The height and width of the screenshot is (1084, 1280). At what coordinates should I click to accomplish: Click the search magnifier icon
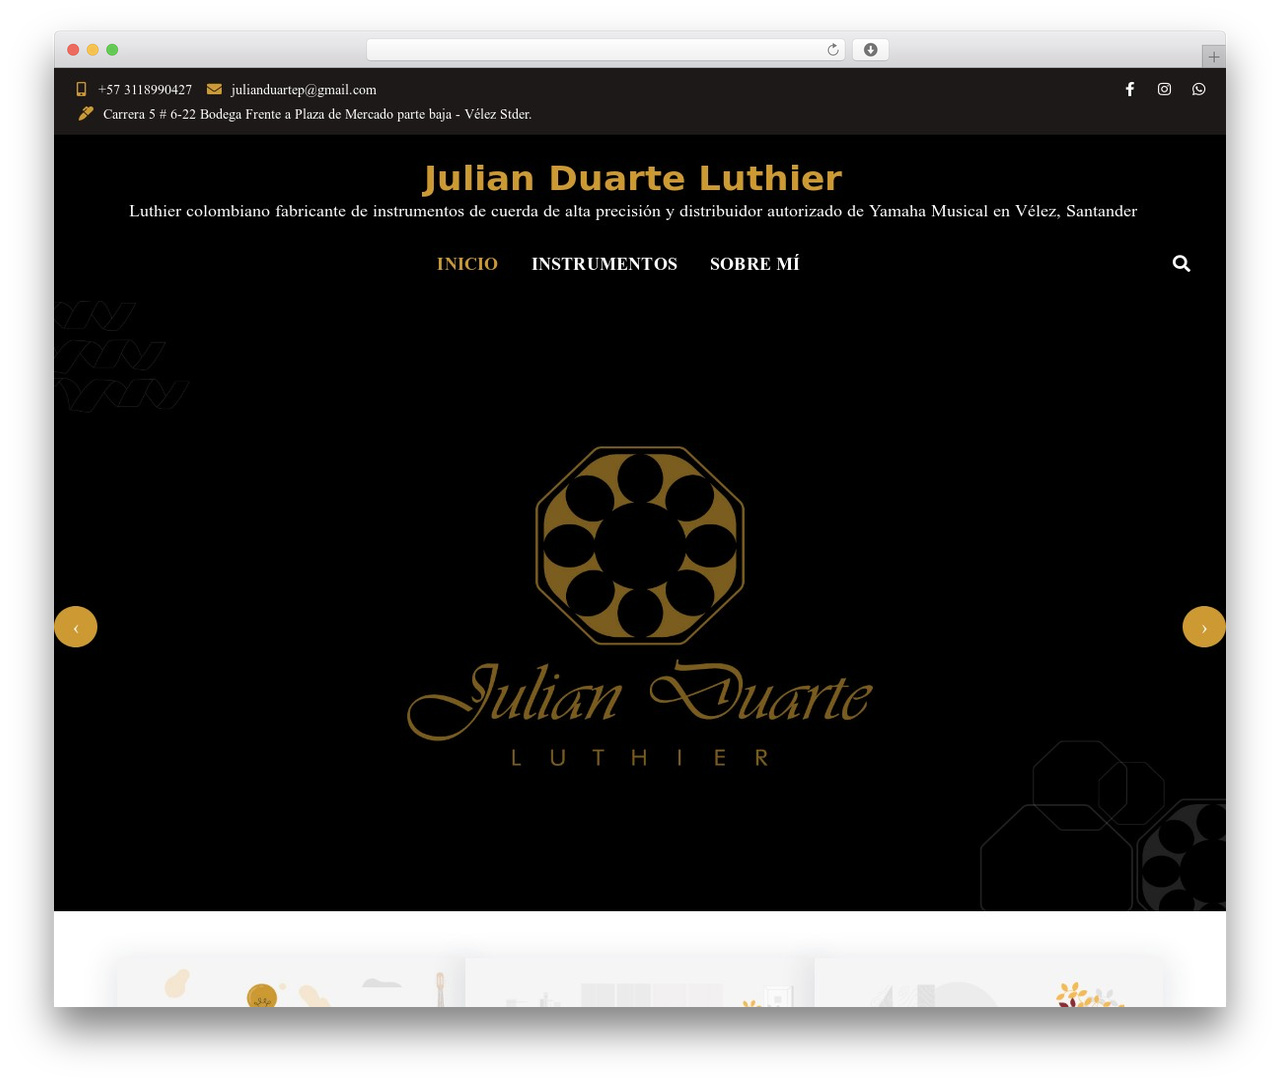[1181, 263]
